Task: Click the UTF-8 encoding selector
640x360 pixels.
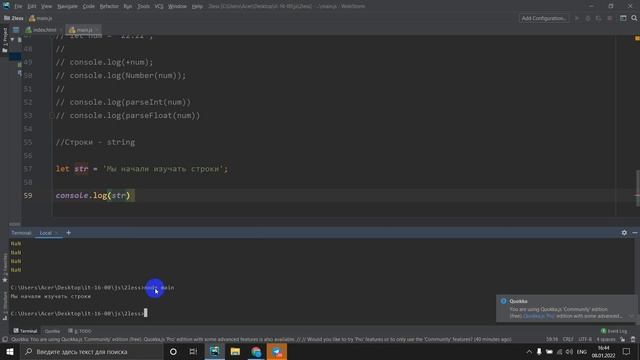Action: (585, 339)
